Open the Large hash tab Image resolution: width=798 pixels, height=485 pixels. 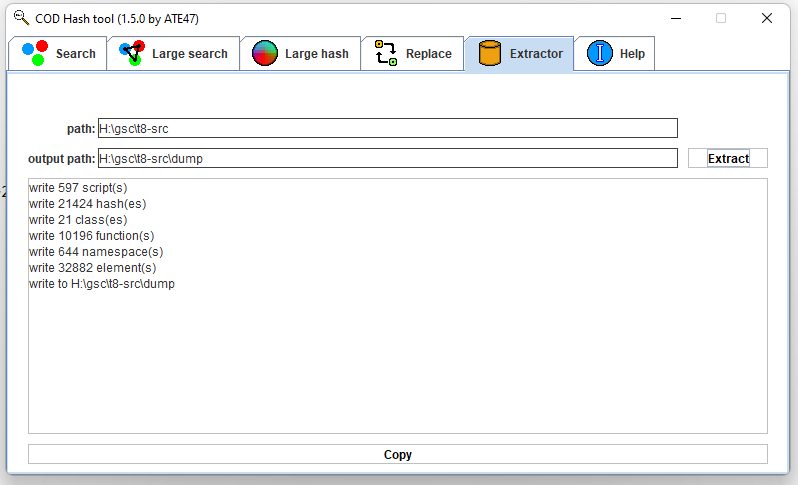(301, 53)
